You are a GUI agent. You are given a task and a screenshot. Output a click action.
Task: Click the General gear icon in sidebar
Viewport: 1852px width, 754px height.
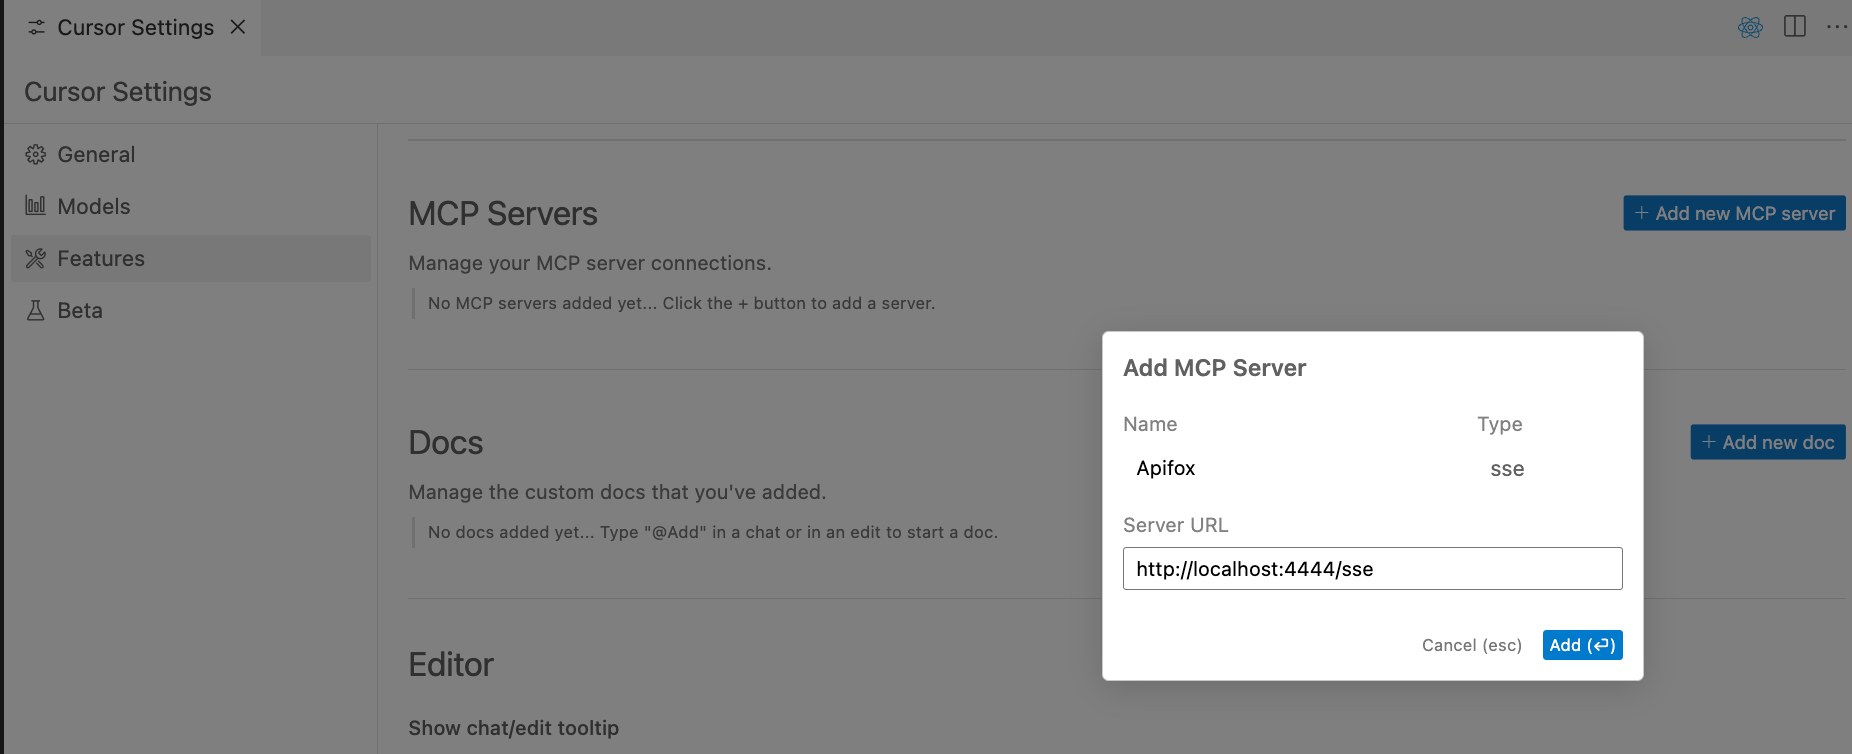(x=36, y=154)
